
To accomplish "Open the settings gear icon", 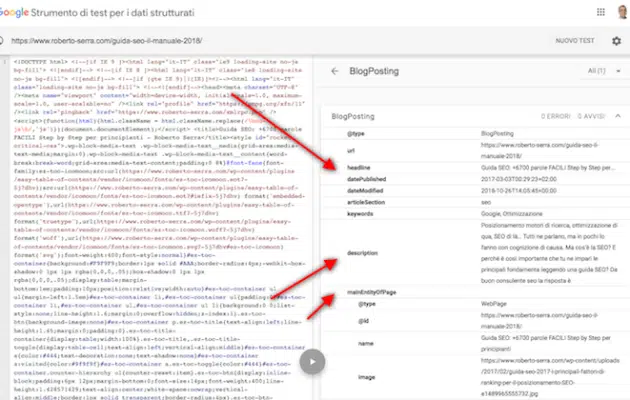I will [616, 41].
